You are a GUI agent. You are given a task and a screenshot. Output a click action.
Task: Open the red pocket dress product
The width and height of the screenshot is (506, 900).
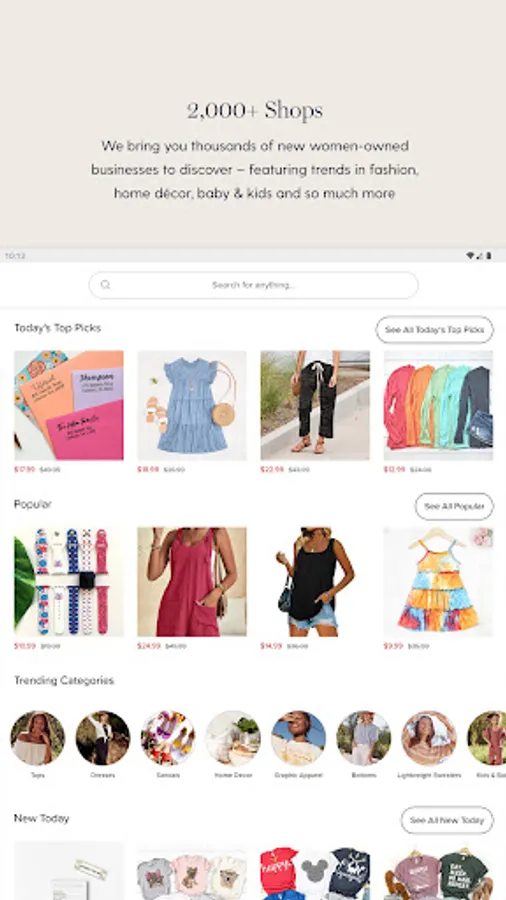192,581
